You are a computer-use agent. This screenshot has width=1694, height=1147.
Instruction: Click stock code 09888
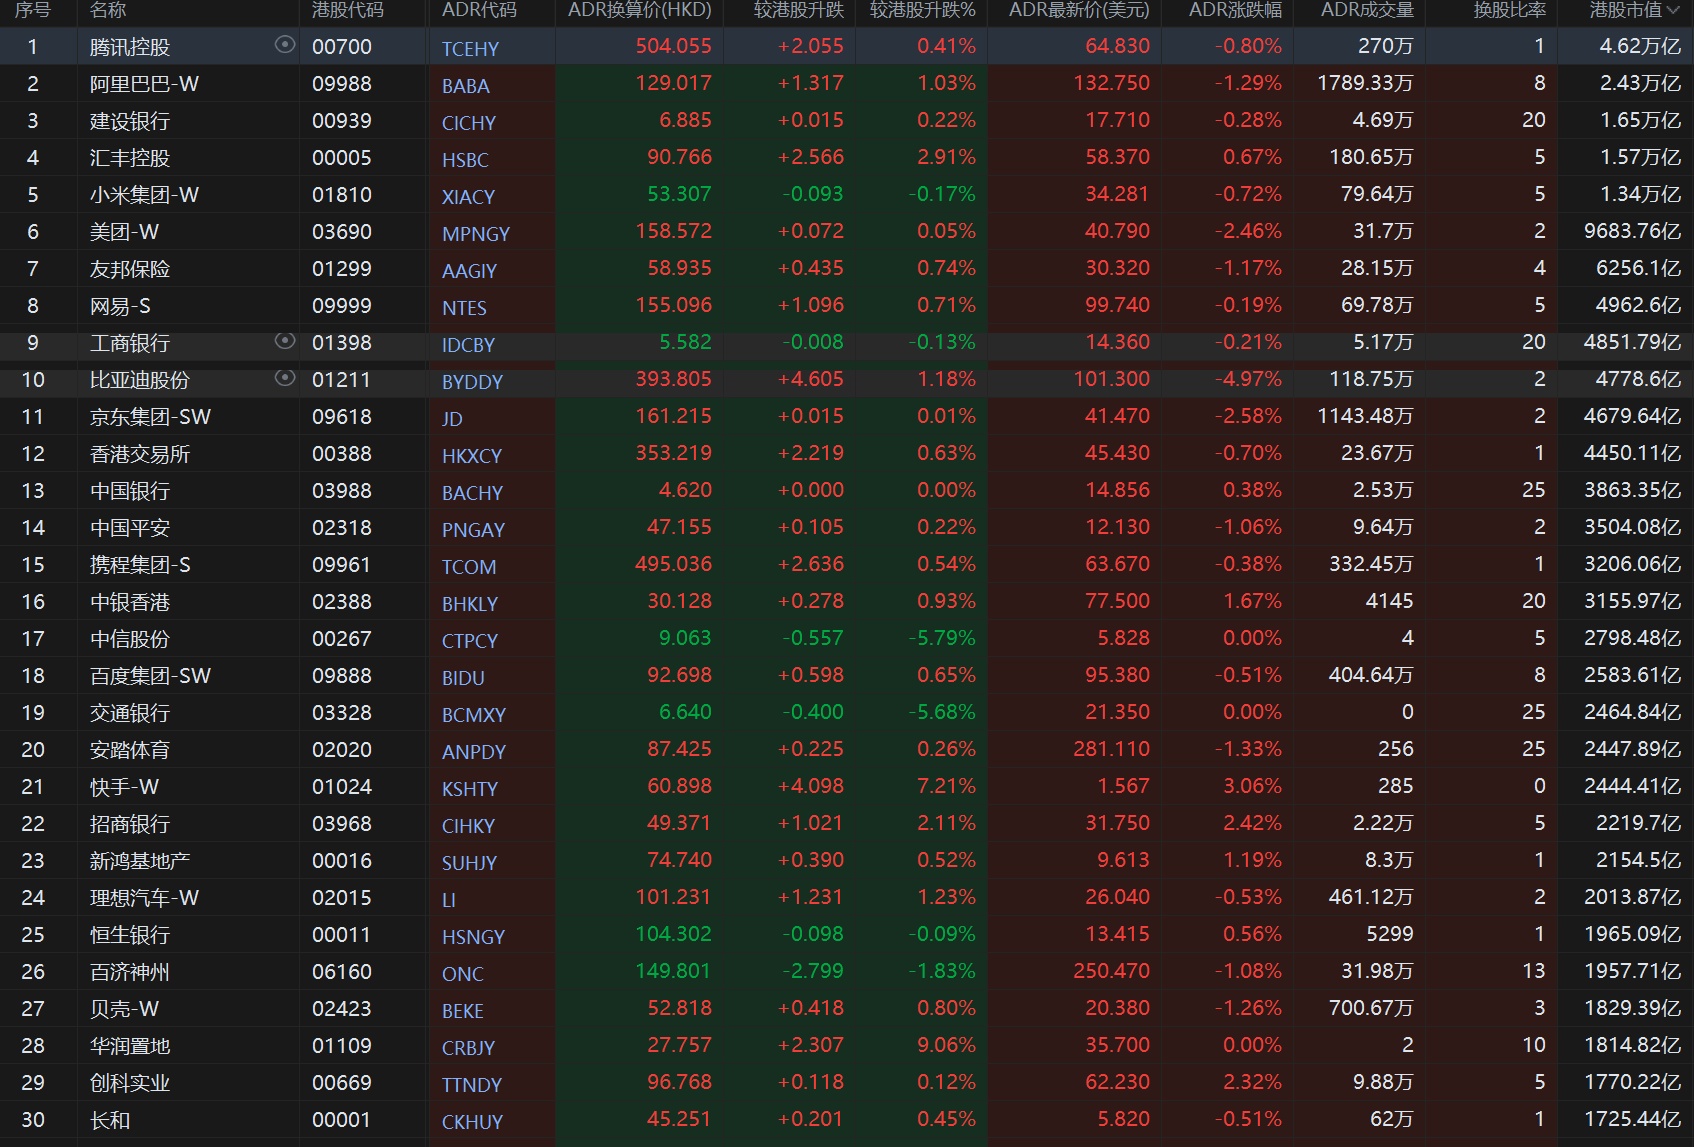coord(342,676)
